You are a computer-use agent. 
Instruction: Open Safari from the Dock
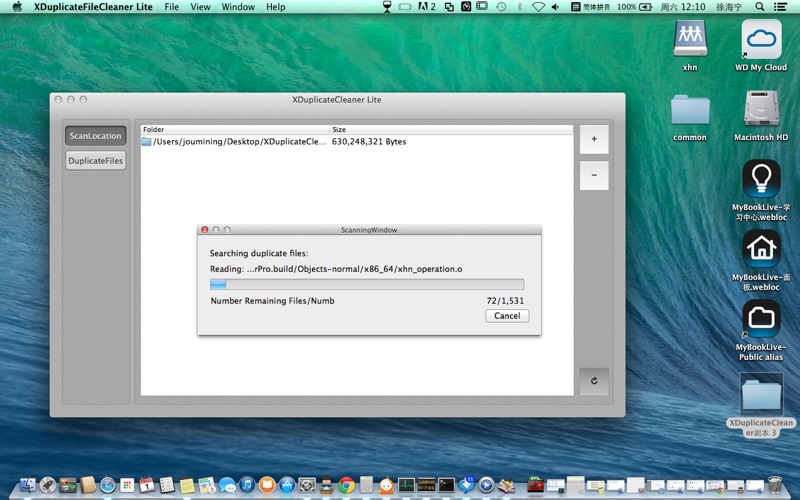click(108, 485)
